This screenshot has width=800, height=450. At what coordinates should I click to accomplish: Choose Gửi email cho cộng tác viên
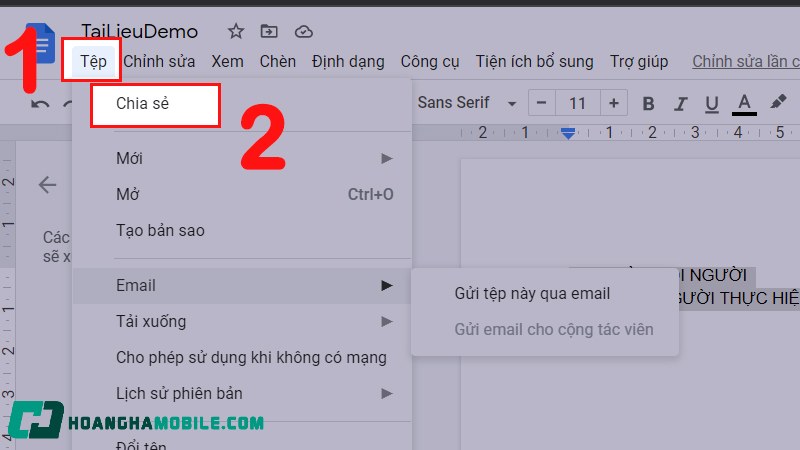(x=545, y=329)
